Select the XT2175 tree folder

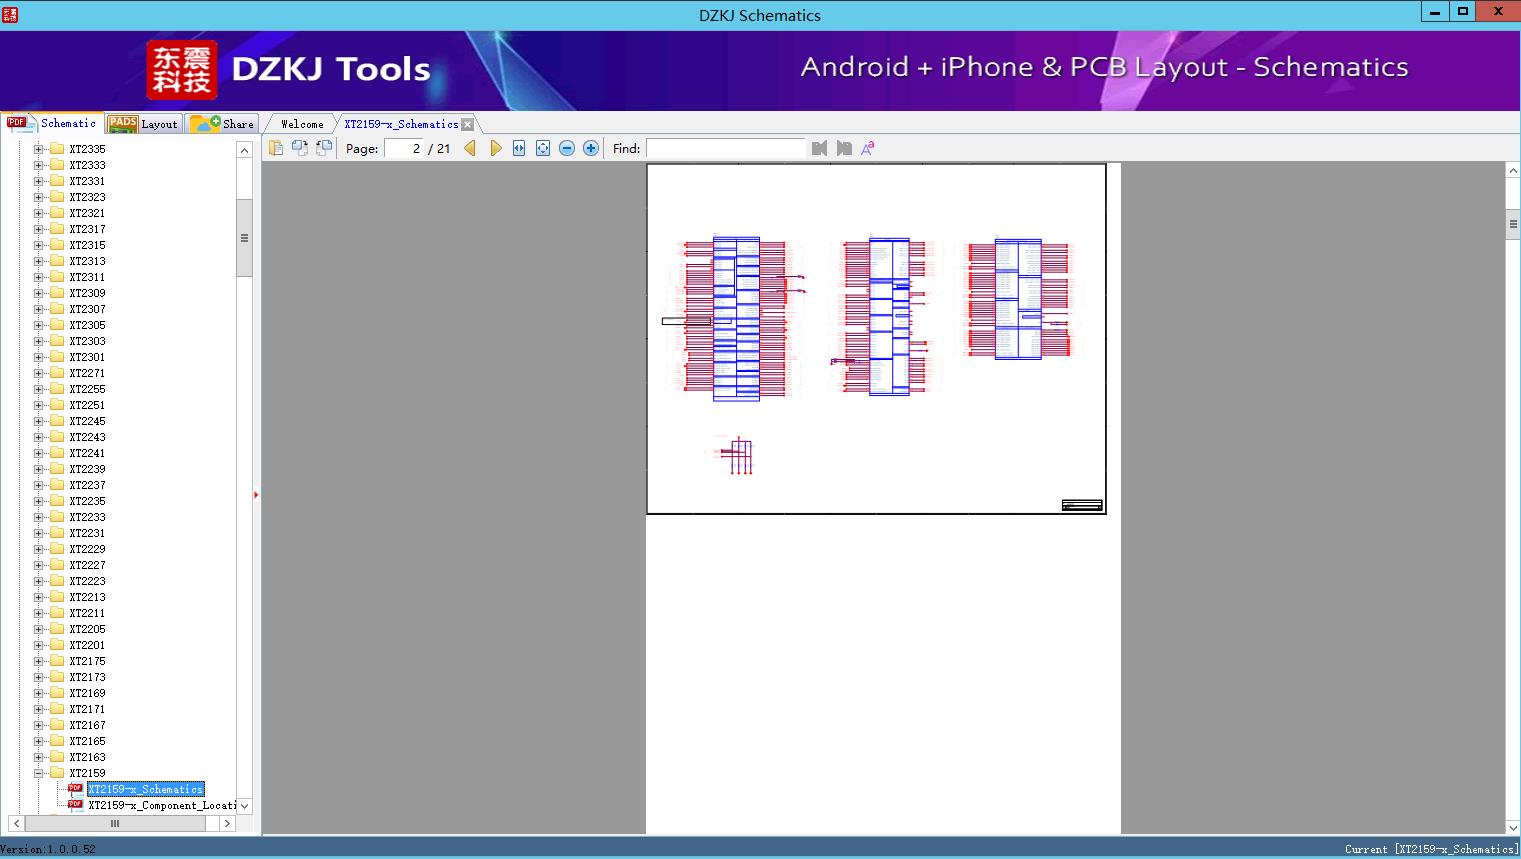87,661
